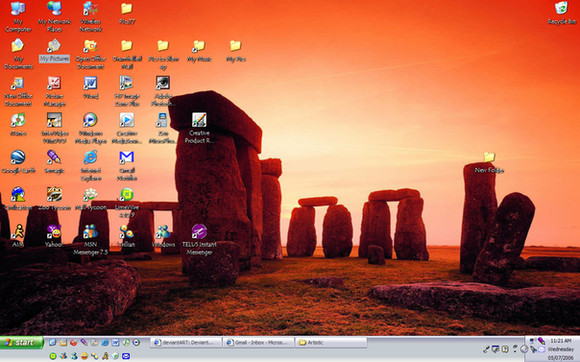Click the highlighted My Pictures shortcut
The height and width of the screenshot is (362, 580).
54,51
